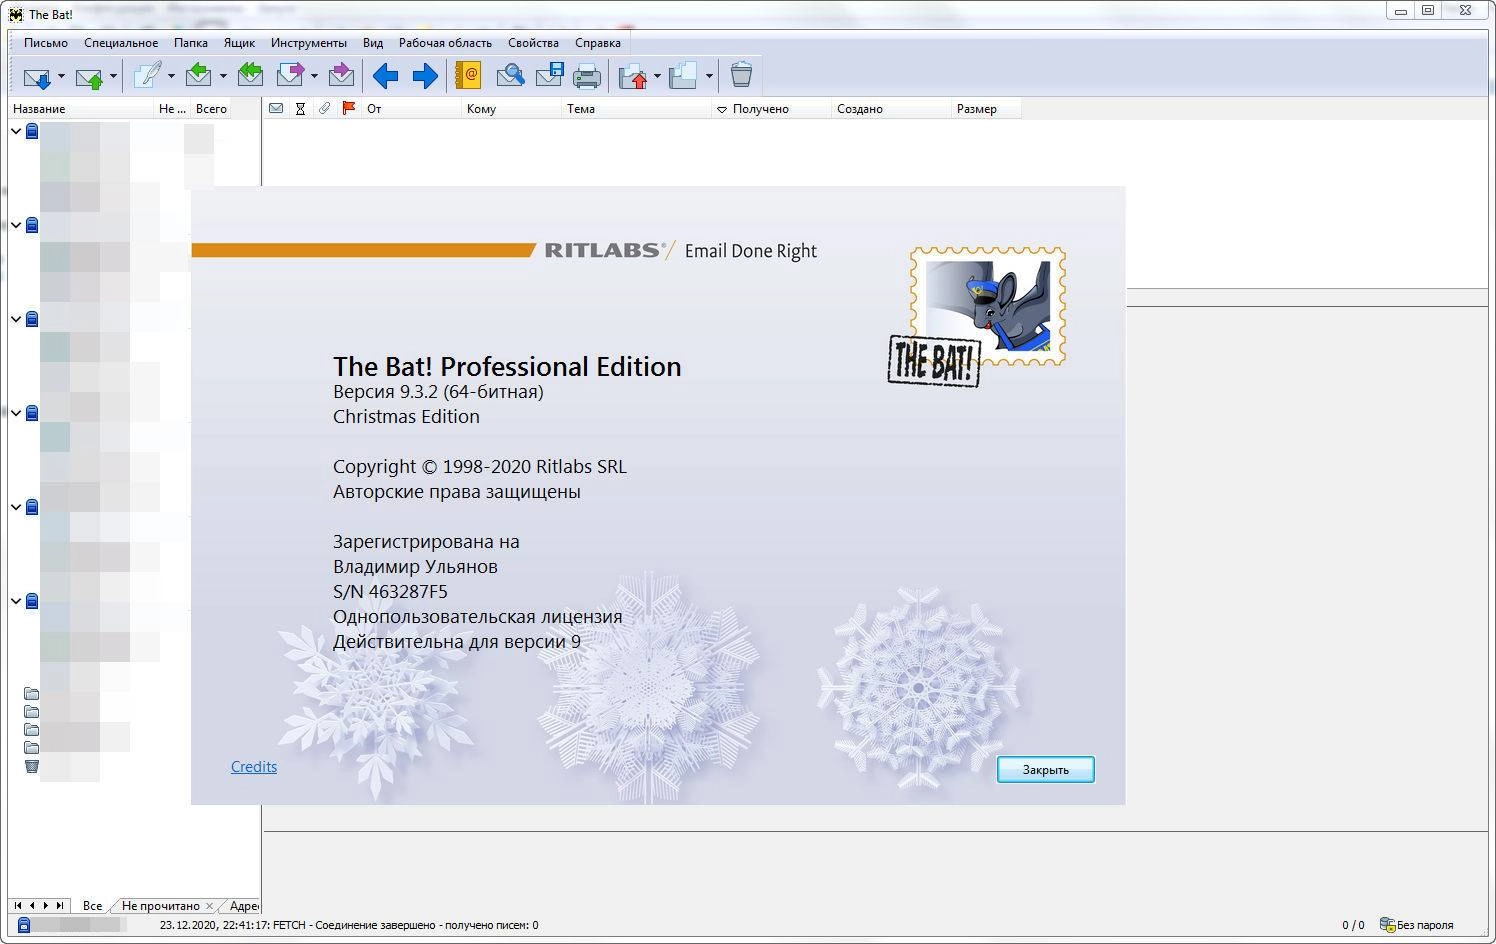Open the Справка menu

coord(598,43)
